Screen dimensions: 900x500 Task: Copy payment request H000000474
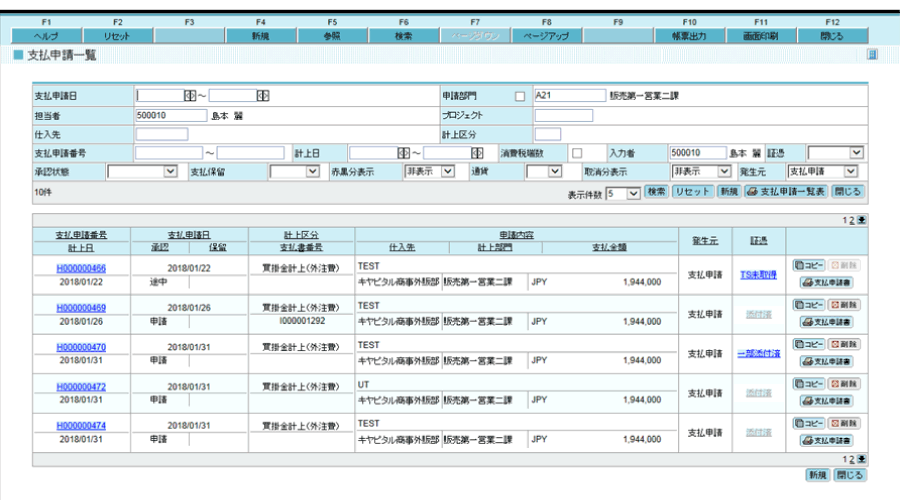pyautogui.click(x=809, y=423)
